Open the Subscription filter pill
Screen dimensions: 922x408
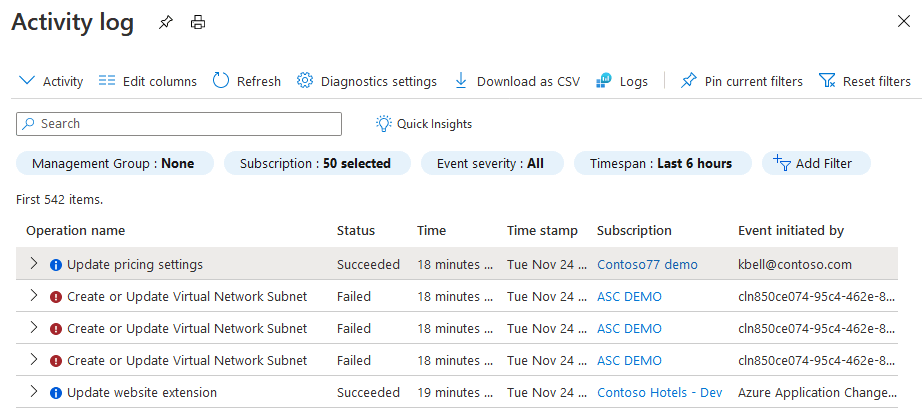pyautogui.click(x=315, y=163)
